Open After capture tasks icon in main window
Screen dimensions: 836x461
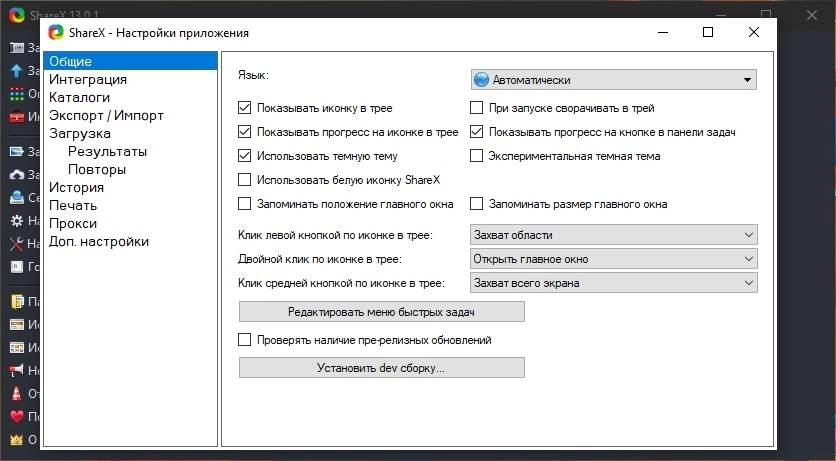17,151
